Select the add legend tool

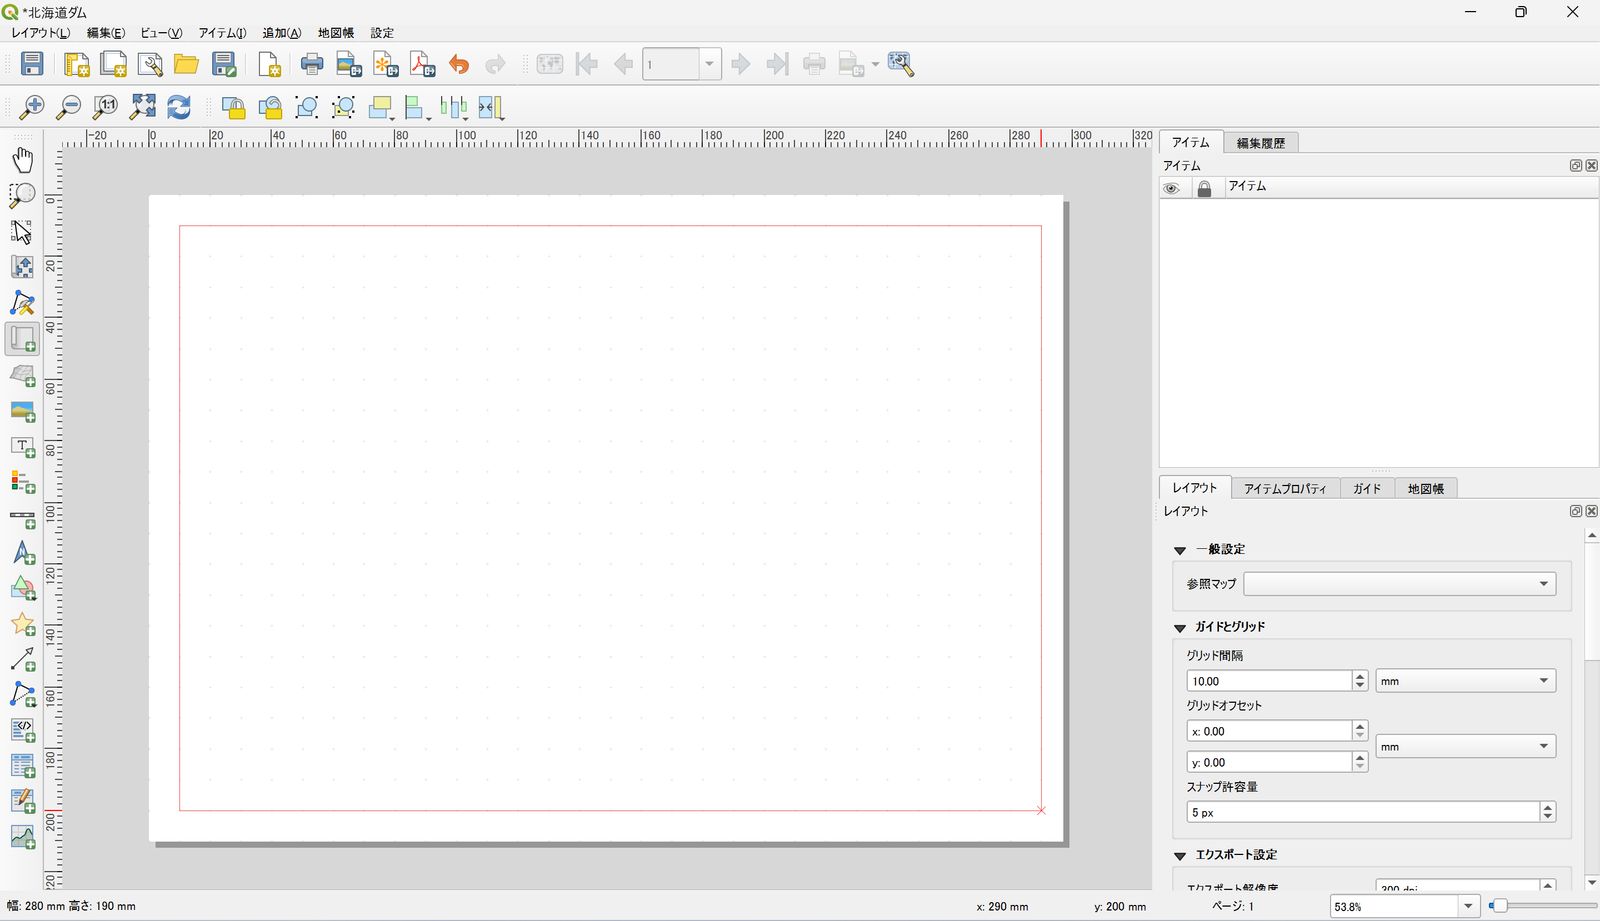22,483
